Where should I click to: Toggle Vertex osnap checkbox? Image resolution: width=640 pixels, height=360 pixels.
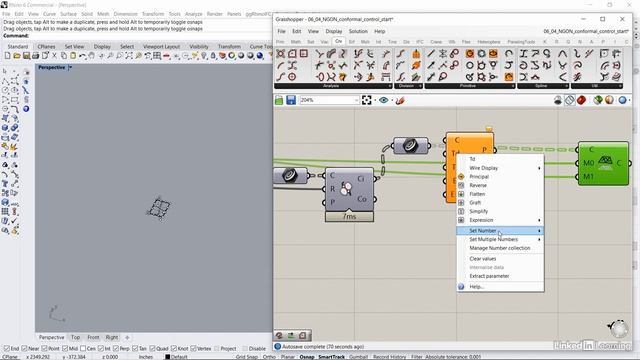[x=193, y=349]
